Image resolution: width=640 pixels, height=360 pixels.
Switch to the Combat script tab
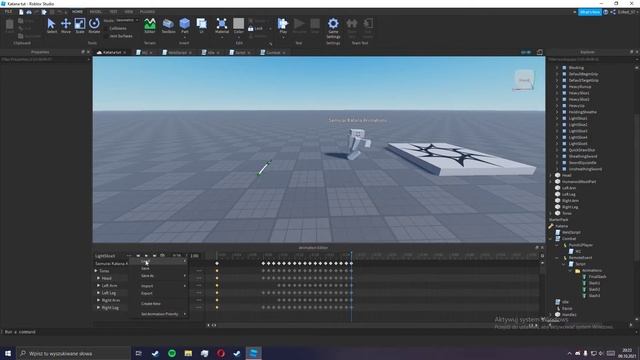(273, 52)
